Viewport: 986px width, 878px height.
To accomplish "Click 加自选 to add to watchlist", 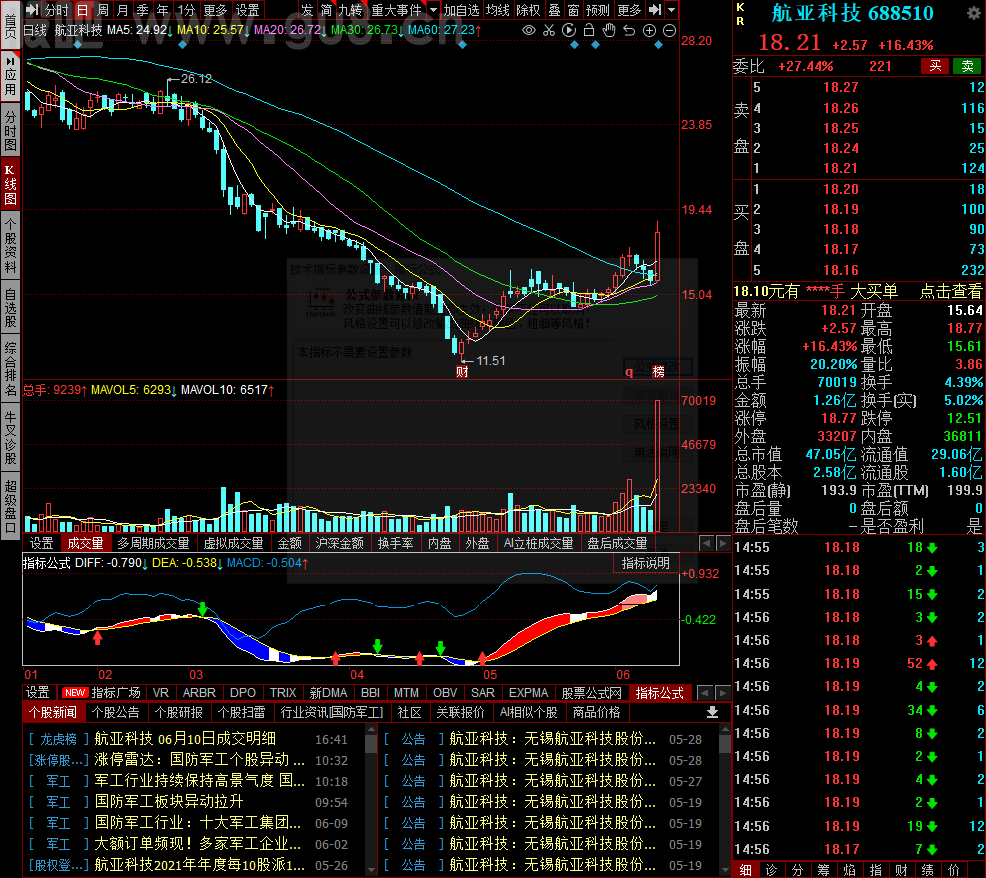I will [461, 10].
